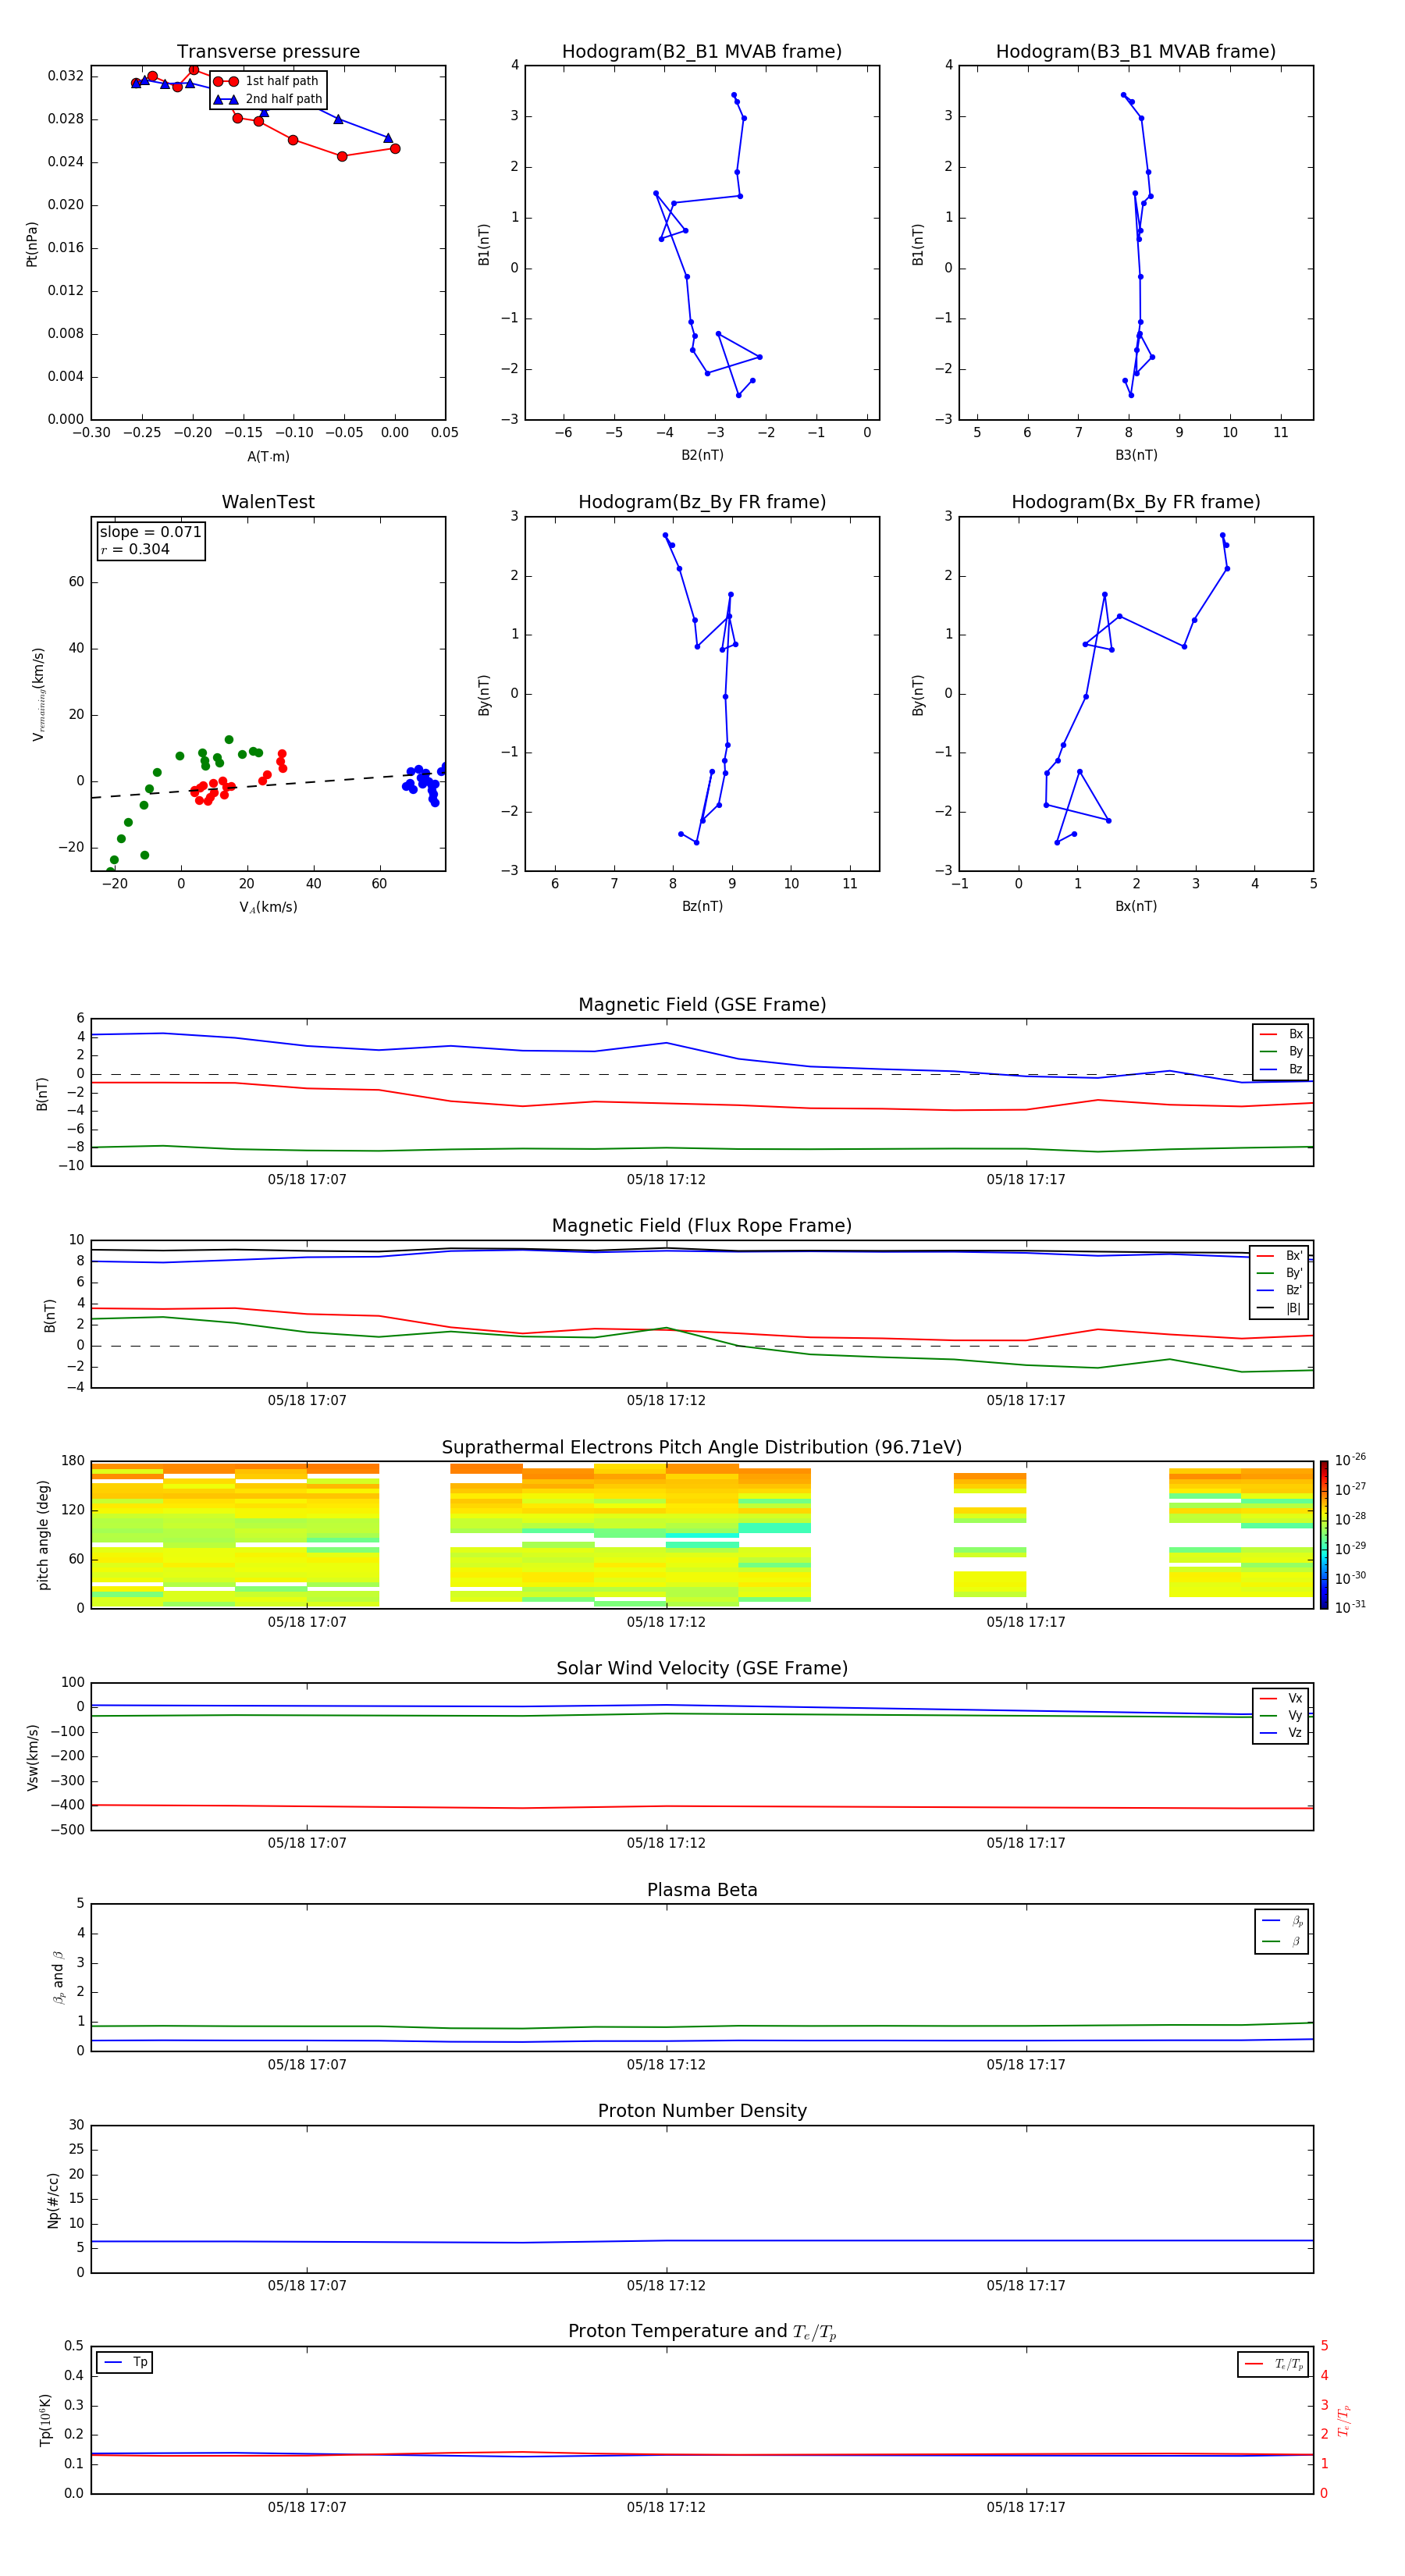Click the "pitch angle (deg)" y-axis label
The height and width of the screenshot is (2576, 1405).
pos(43,1535)
